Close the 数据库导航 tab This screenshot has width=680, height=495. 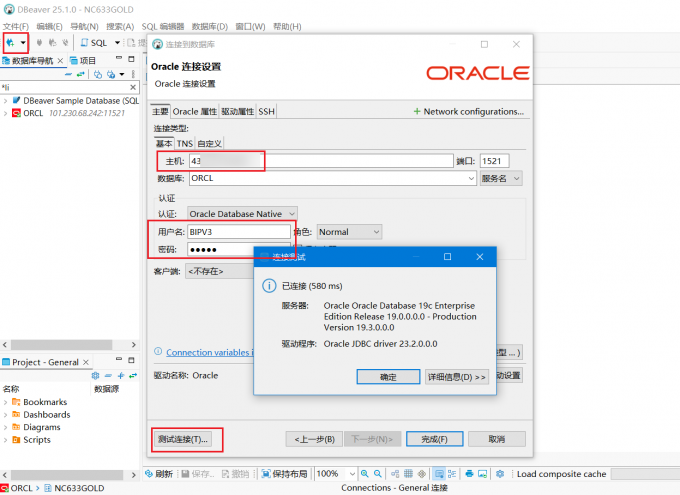tap(60, 61)
